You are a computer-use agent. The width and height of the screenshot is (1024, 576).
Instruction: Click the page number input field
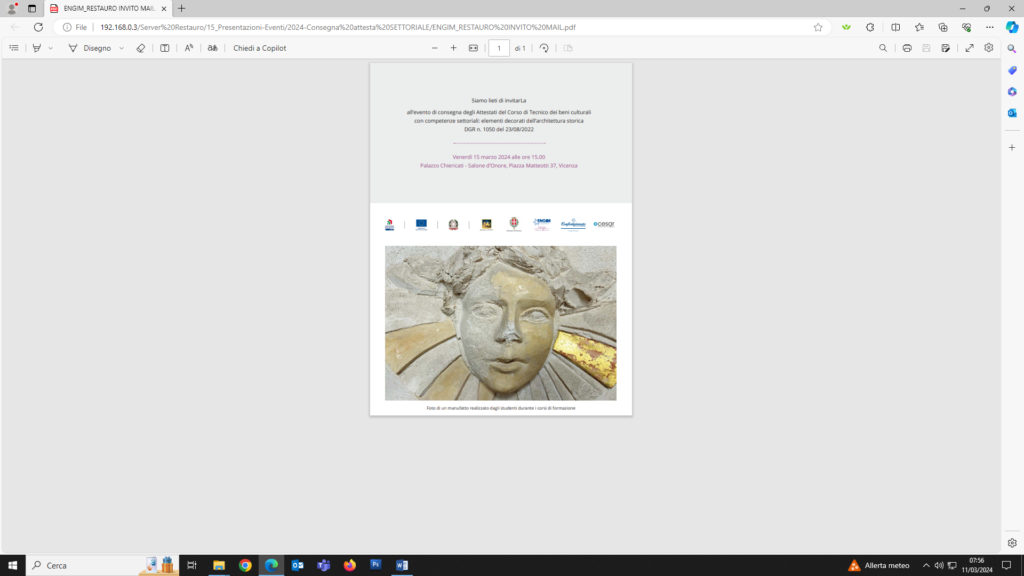pyautogui.click(x=498, y=48)
